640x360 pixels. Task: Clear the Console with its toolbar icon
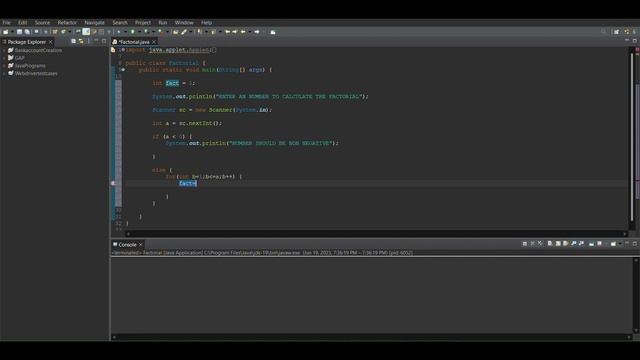(x=550, y=244)
